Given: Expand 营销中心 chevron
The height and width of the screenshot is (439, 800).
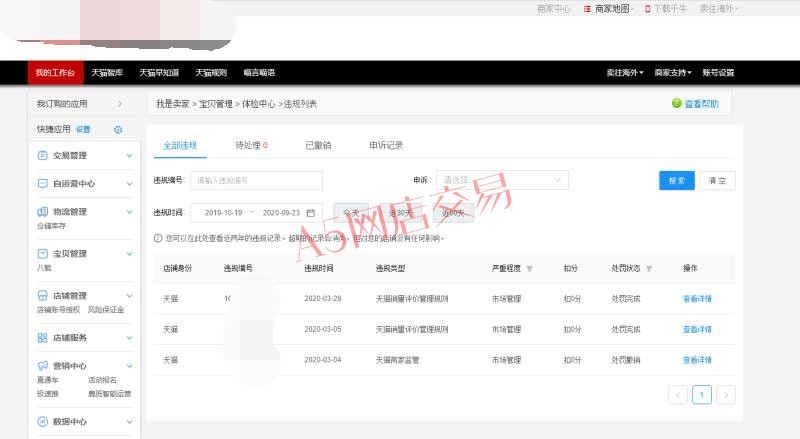Looking at the screenshot, I should pos(129,366).
